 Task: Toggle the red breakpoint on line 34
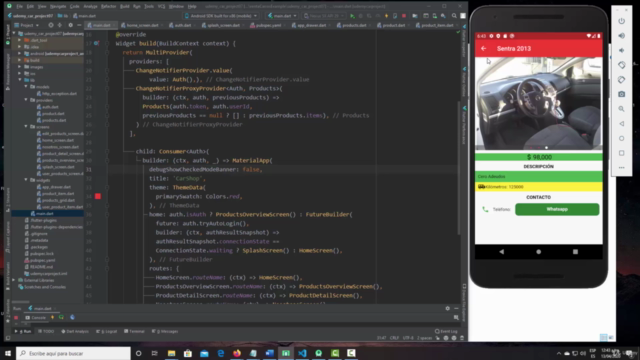pos(98,196)
